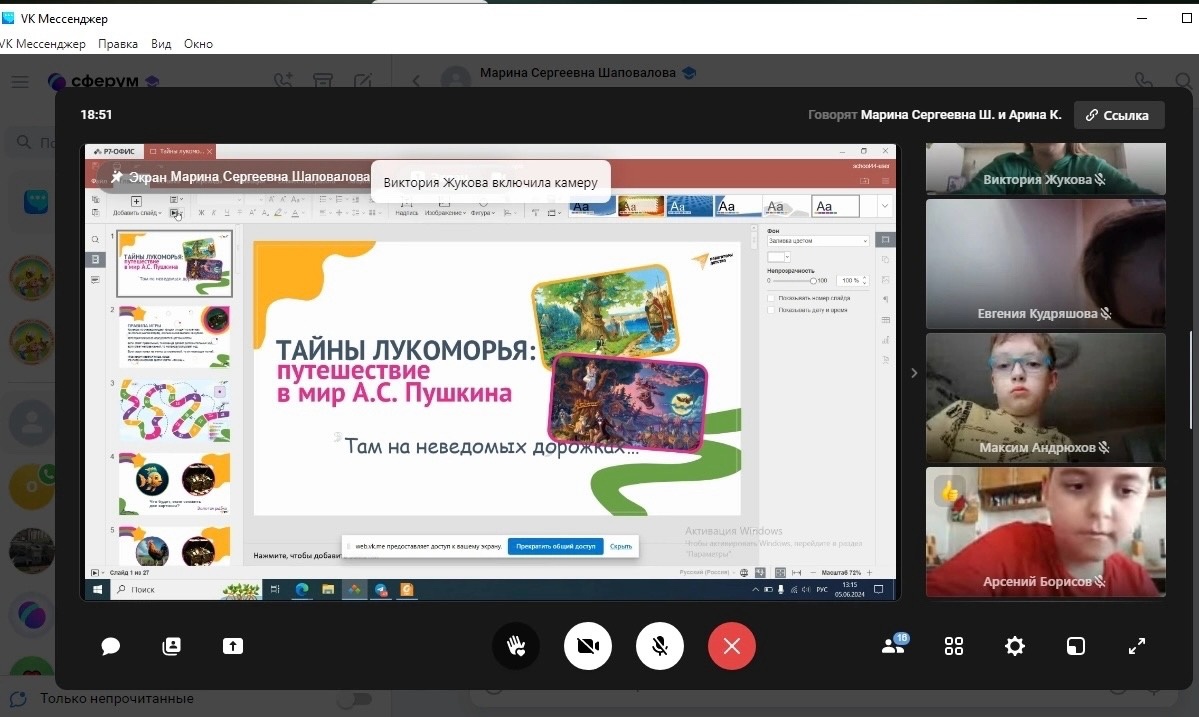The image size is (1199, 717).
Task: Open call settings gear
Action: (x=1015, y=647)
